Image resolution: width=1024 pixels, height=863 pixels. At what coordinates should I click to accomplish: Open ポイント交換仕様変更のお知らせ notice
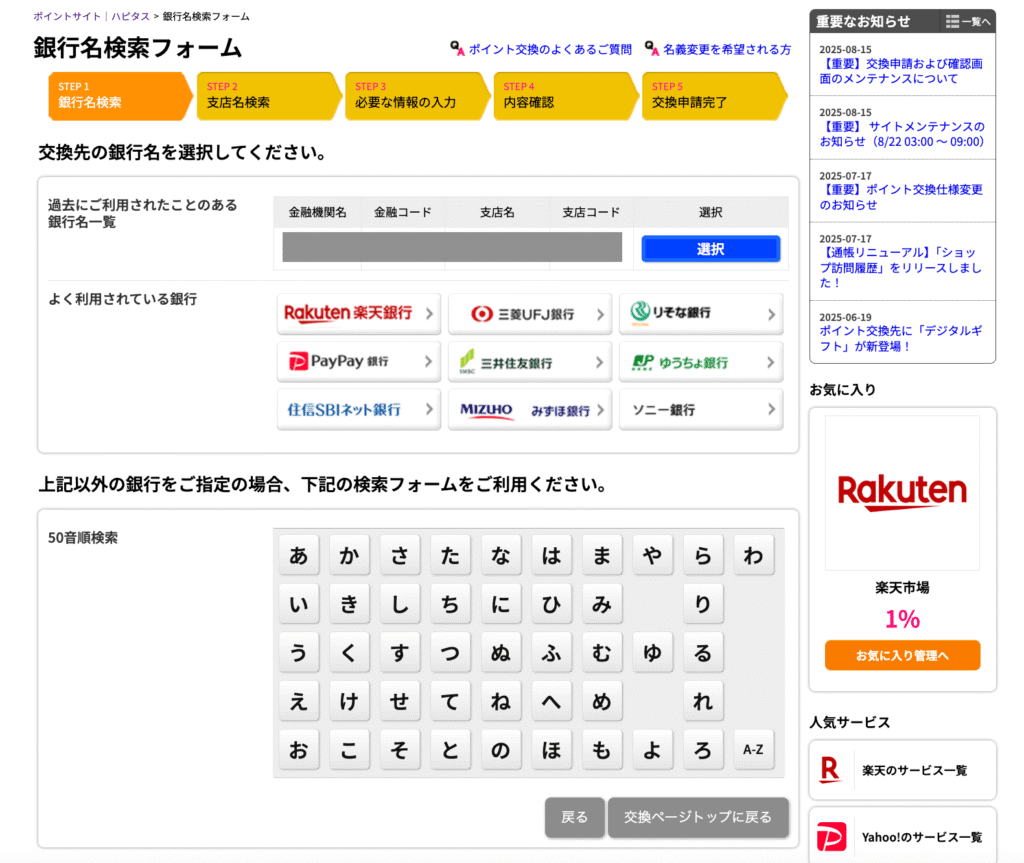coord(901,197)
